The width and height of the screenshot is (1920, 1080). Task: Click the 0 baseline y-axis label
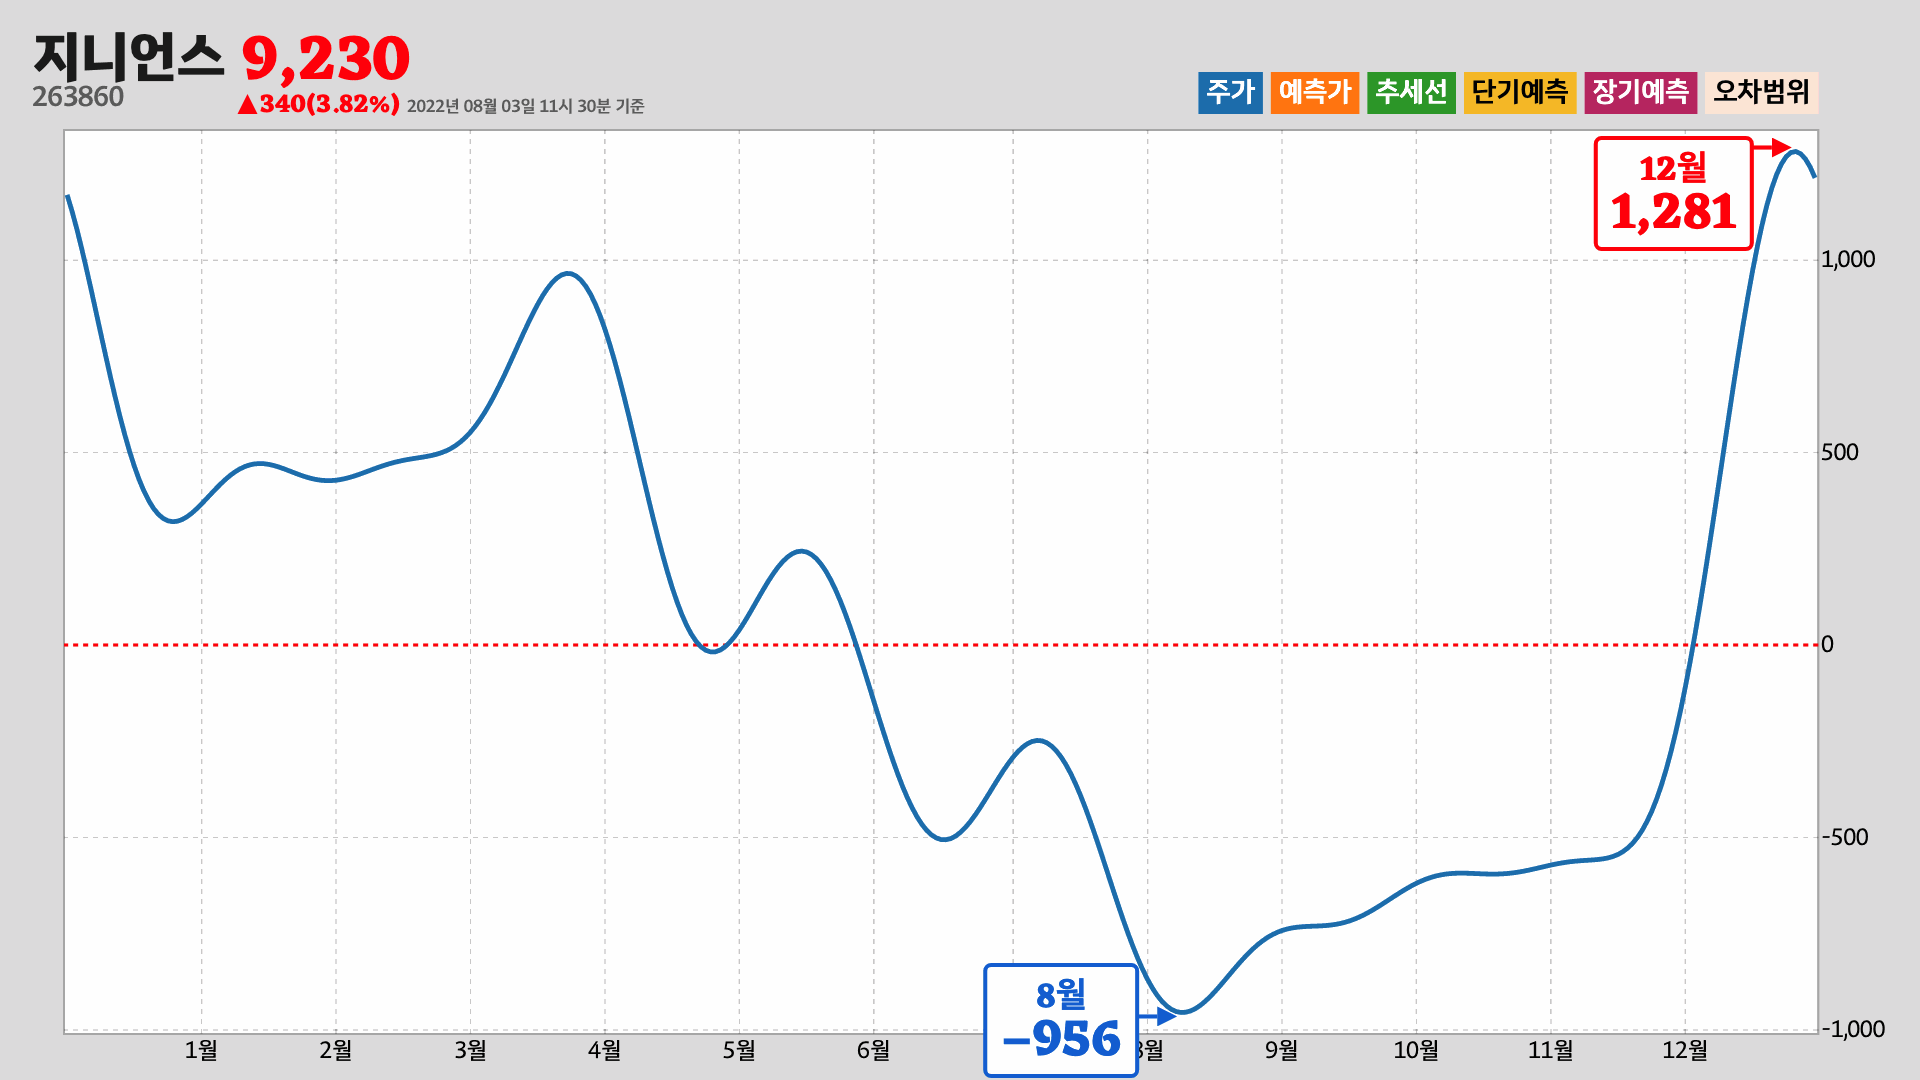[1827, 644]
